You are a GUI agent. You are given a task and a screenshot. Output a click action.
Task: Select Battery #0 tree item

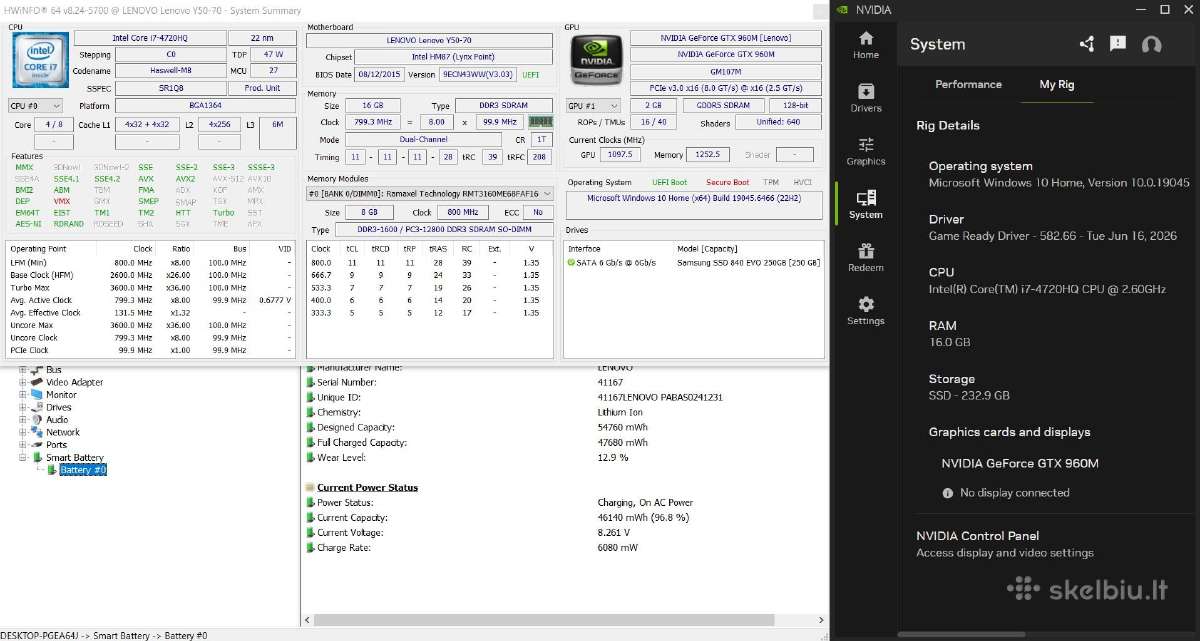(x=83, y=470)
